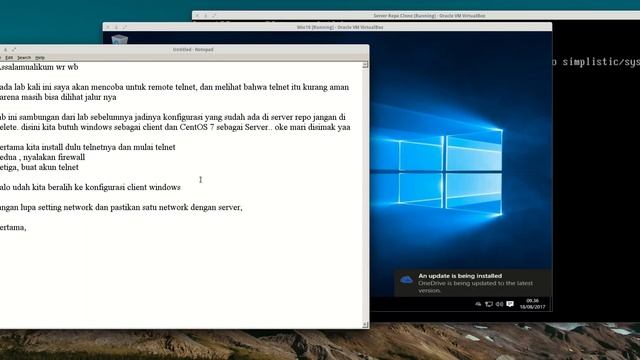
Task: Click the OneDrive cloud icon in the notification
Action: (406, 280)
